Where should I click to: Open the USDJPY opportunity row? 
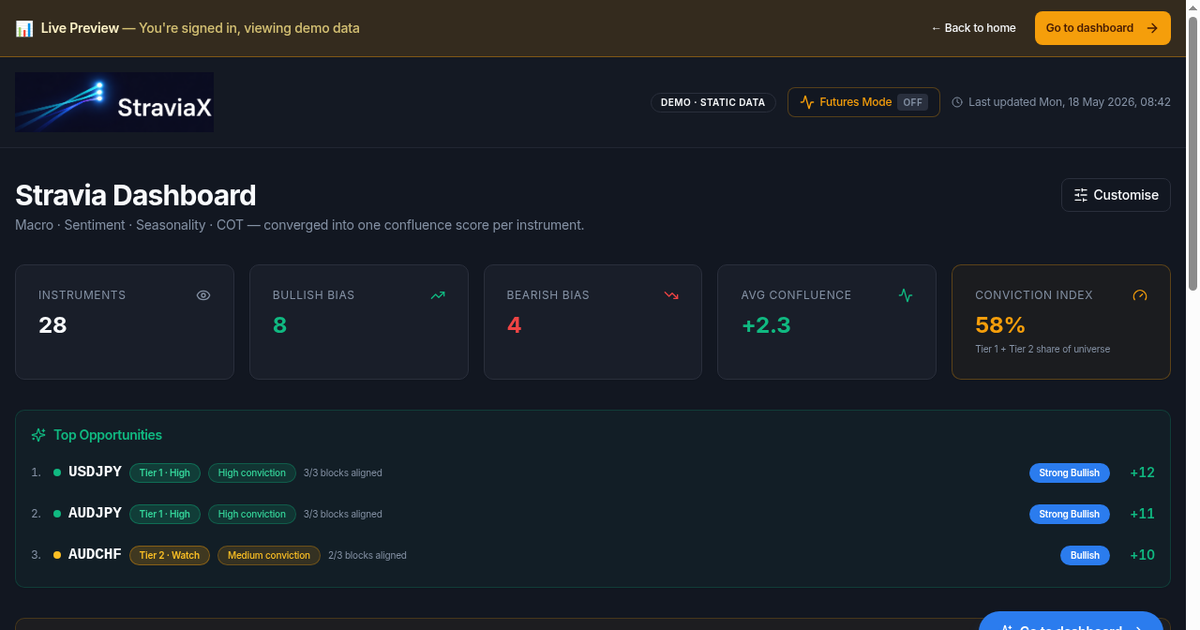[592, 472]
